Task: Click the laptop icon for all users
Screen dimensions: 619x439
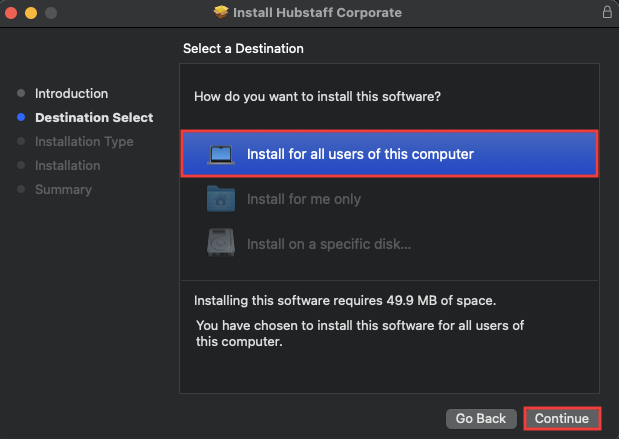Action: pyautogui.click(x=221, y=154)
